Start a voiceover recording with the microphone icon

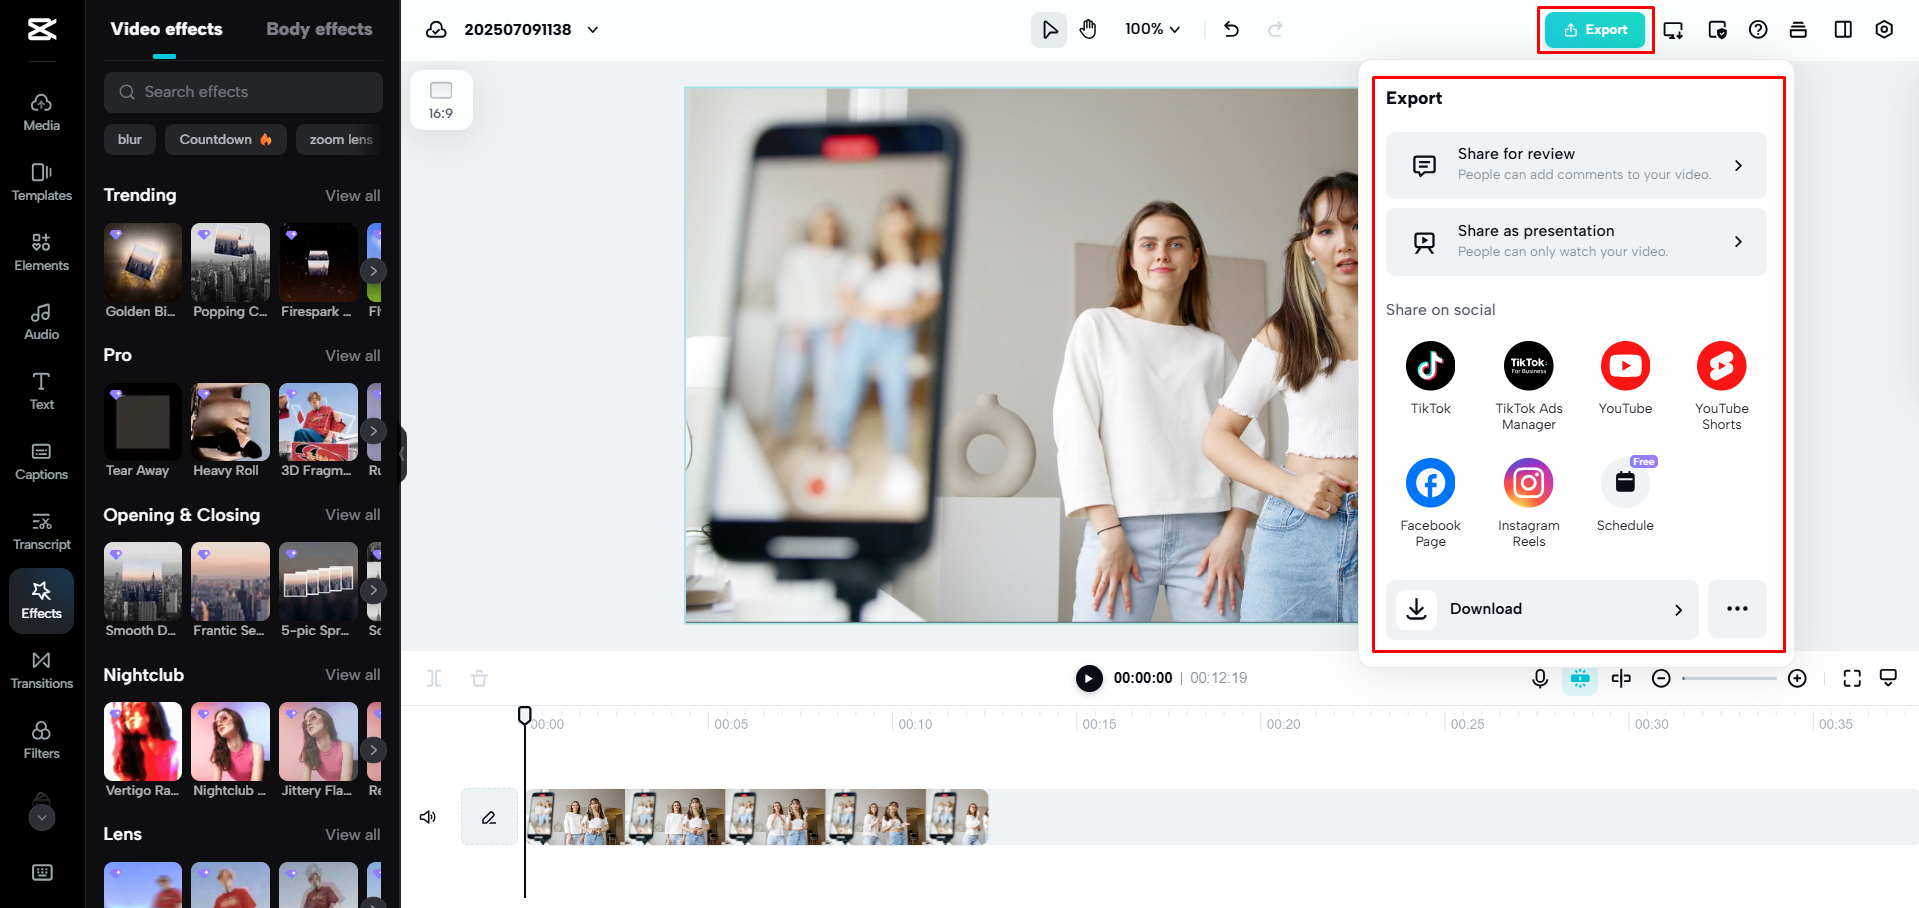pos(1539,678)
